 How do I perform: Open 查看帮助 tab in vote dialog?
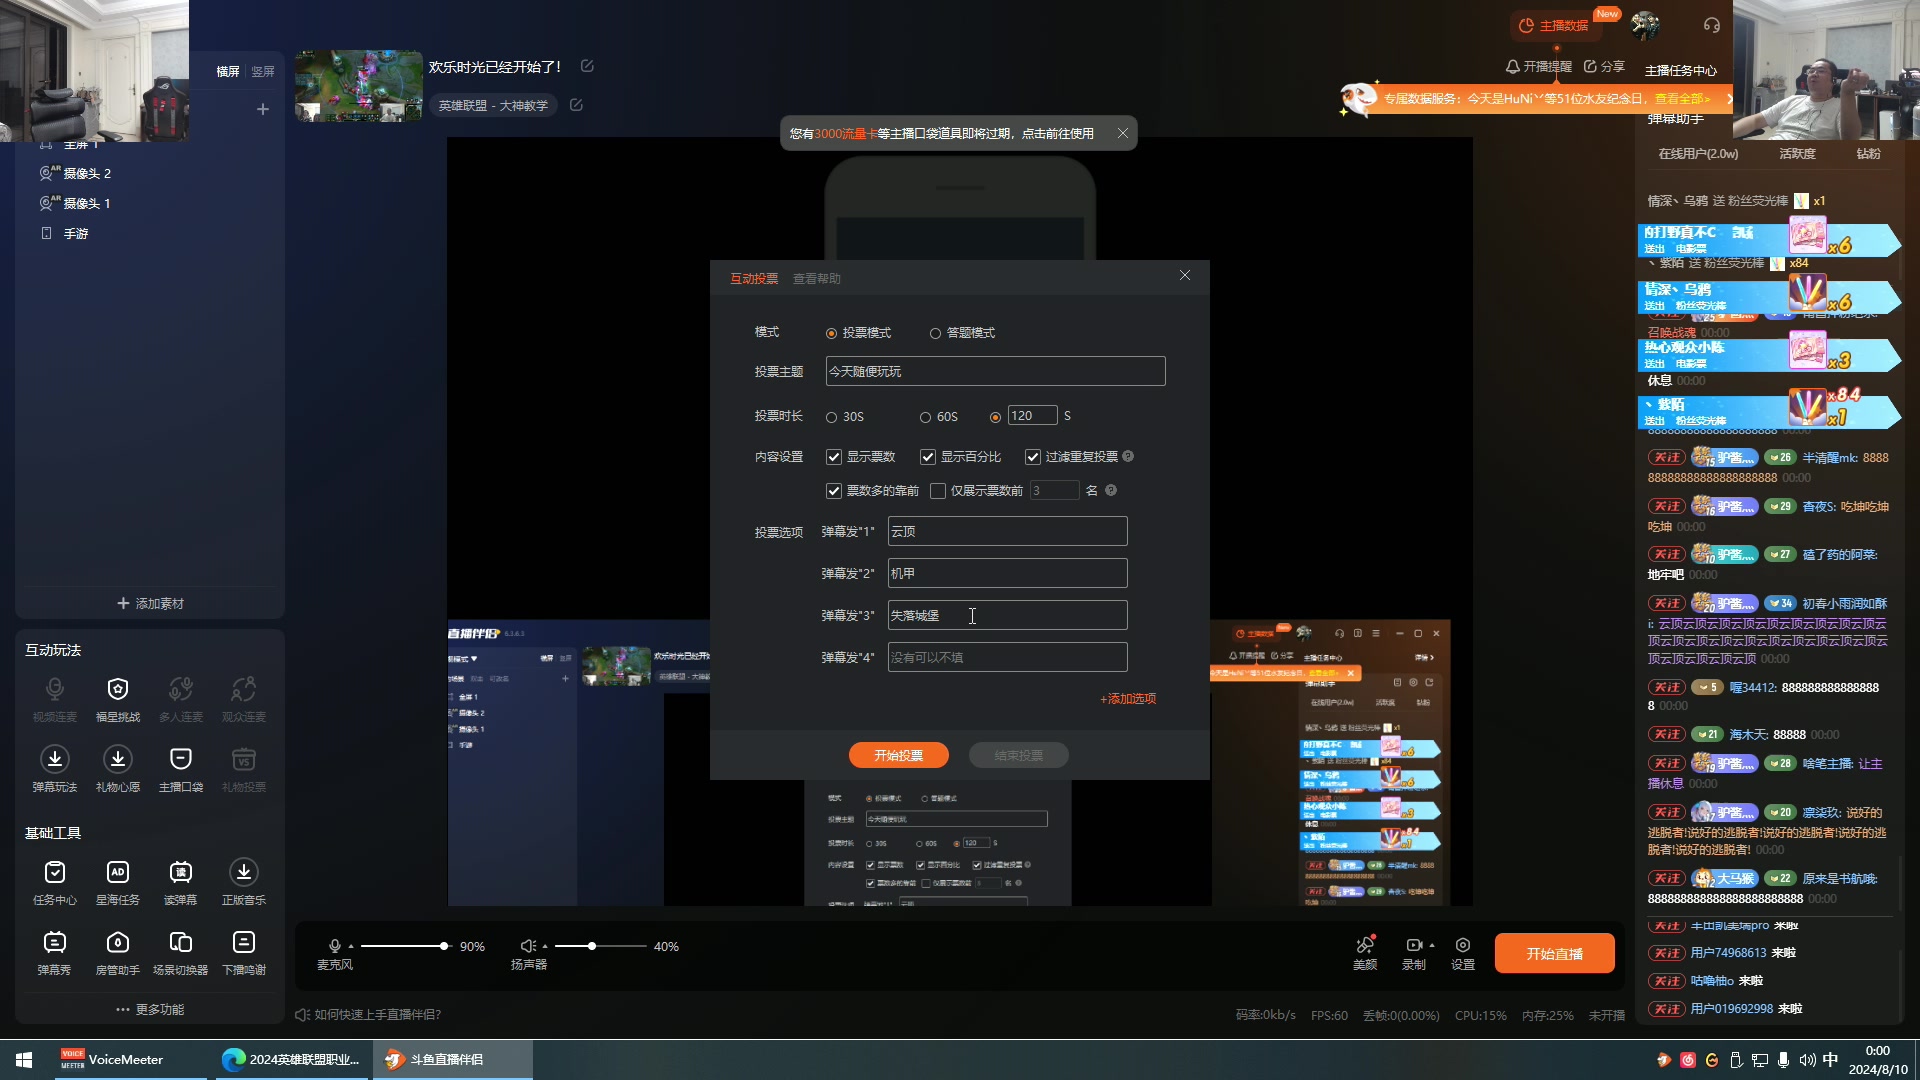coord(817,279)
